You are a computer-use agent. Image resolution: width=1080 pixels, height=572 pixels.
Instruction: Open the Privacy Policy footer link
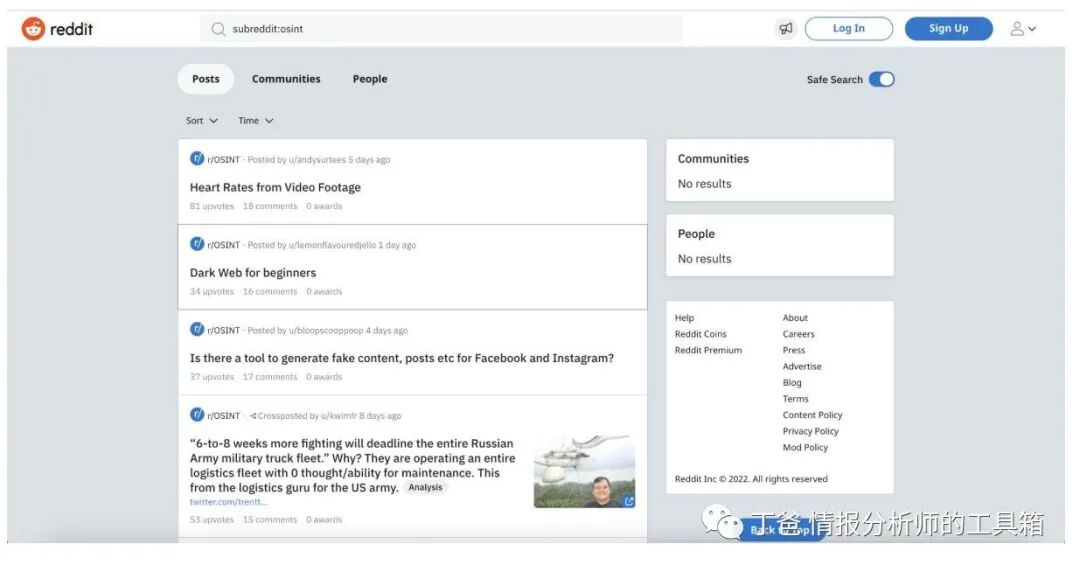point(810,431)
